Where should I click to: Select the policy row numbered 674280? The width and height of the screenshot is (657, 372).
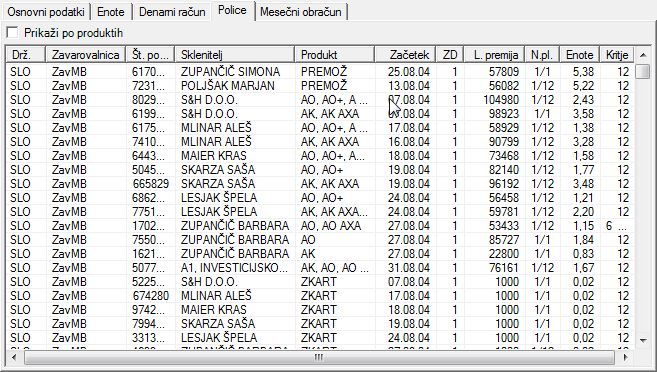click(320, 296)
